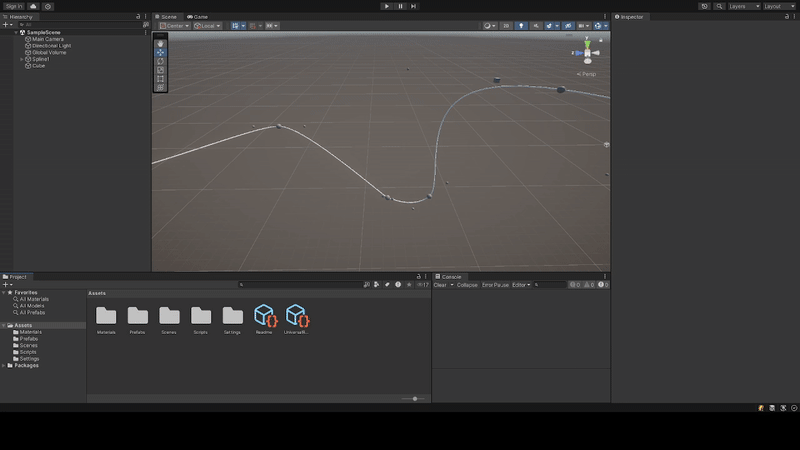The height and width of the screenshot is (450, 800).
Task: Select the Scale tool
Action: [160, 70]
